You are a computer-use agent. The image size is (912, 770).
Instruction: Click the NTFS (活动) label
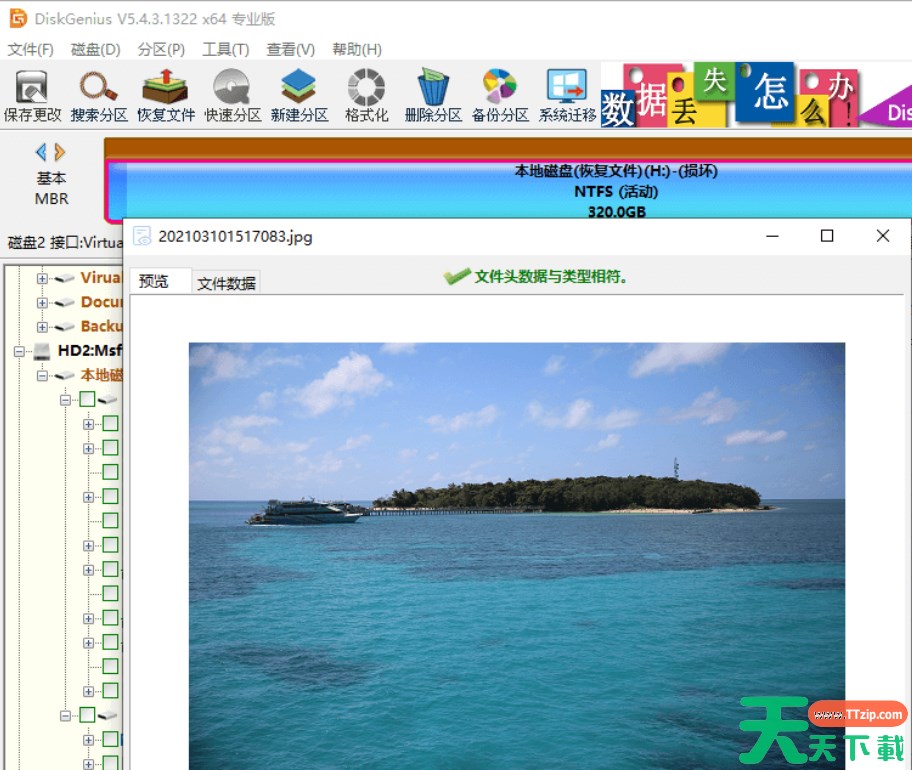[616, 191]
